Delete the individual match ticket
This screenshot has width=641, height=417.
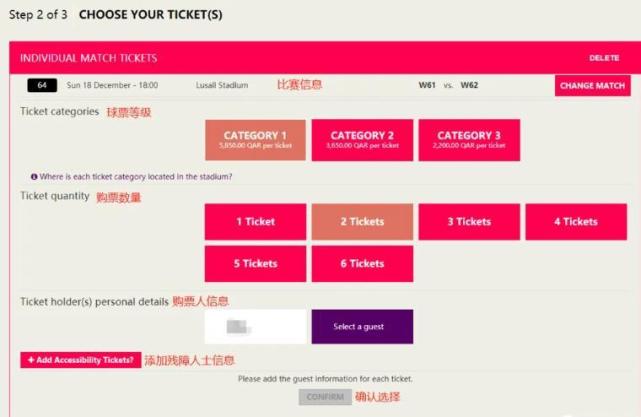[604, 58]
